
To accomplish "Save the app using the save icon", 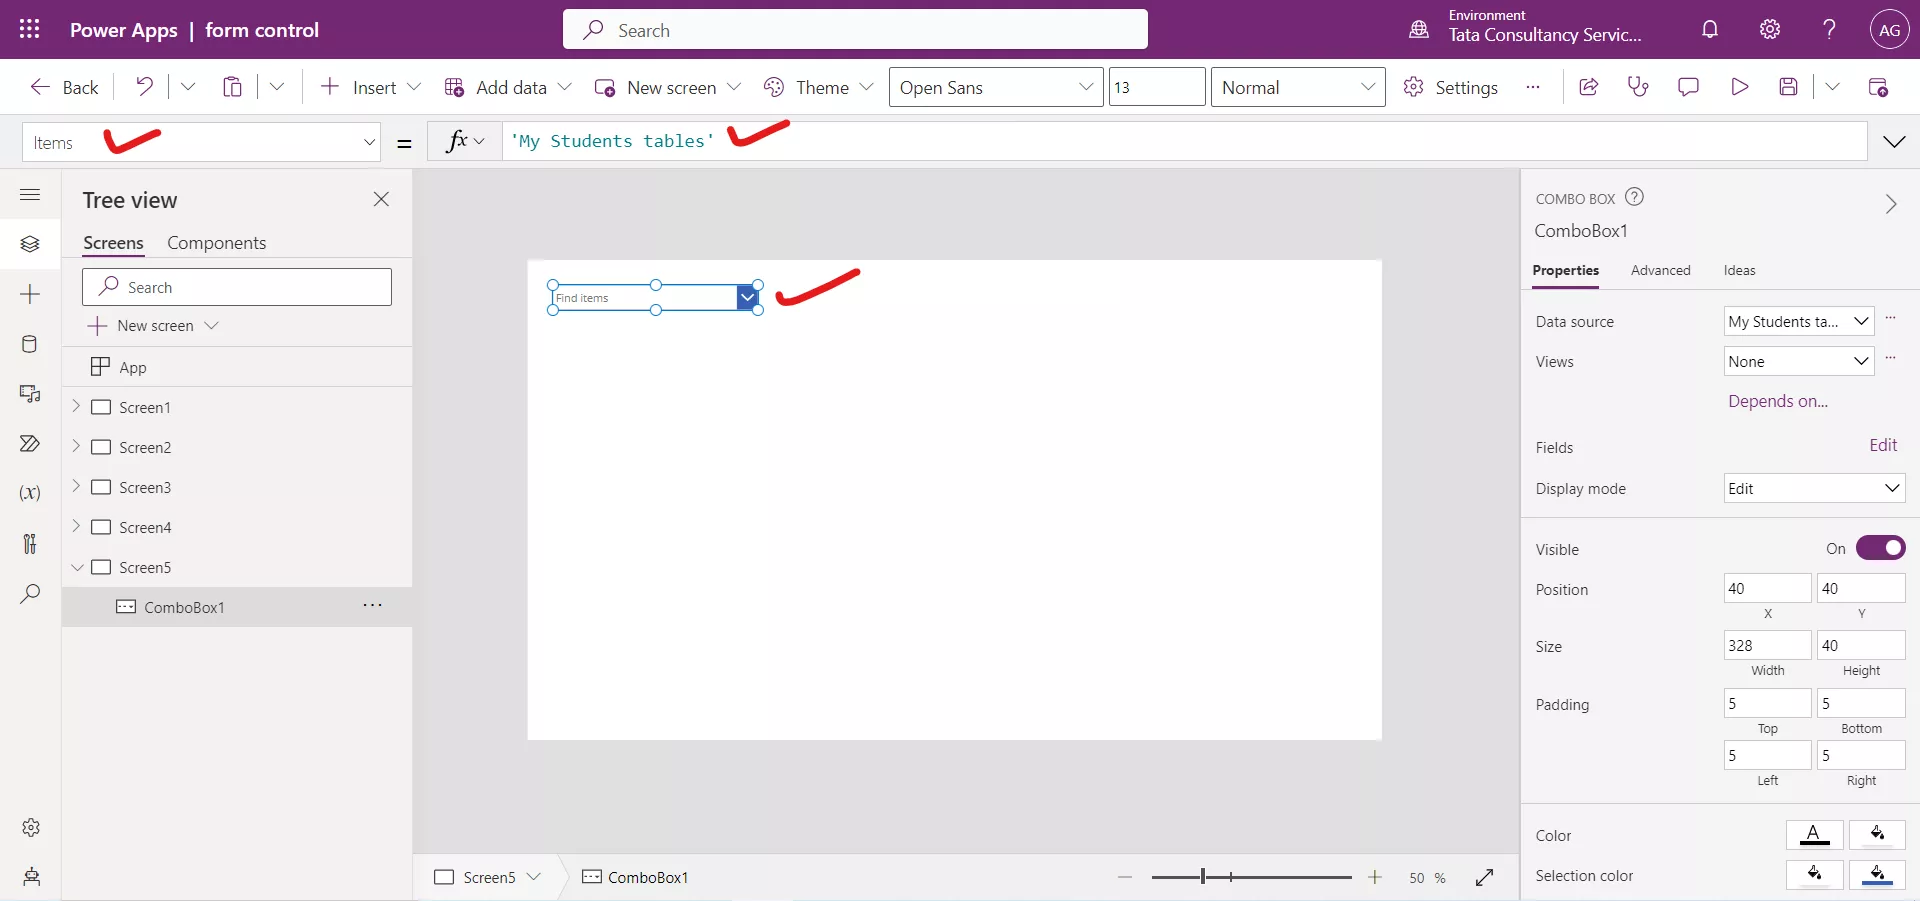I will 1789,87.
